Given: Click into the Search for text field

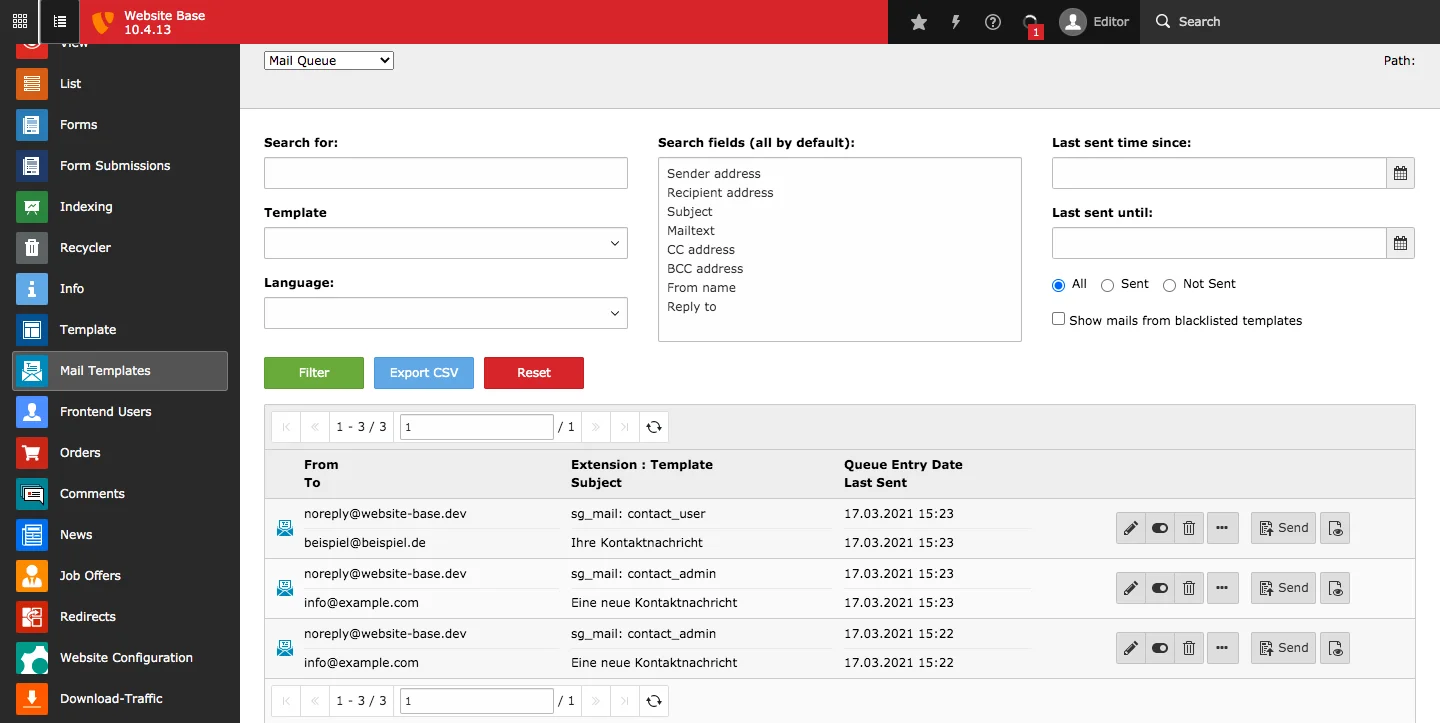Looking at the screenshot, I should [x=445, y=173].
